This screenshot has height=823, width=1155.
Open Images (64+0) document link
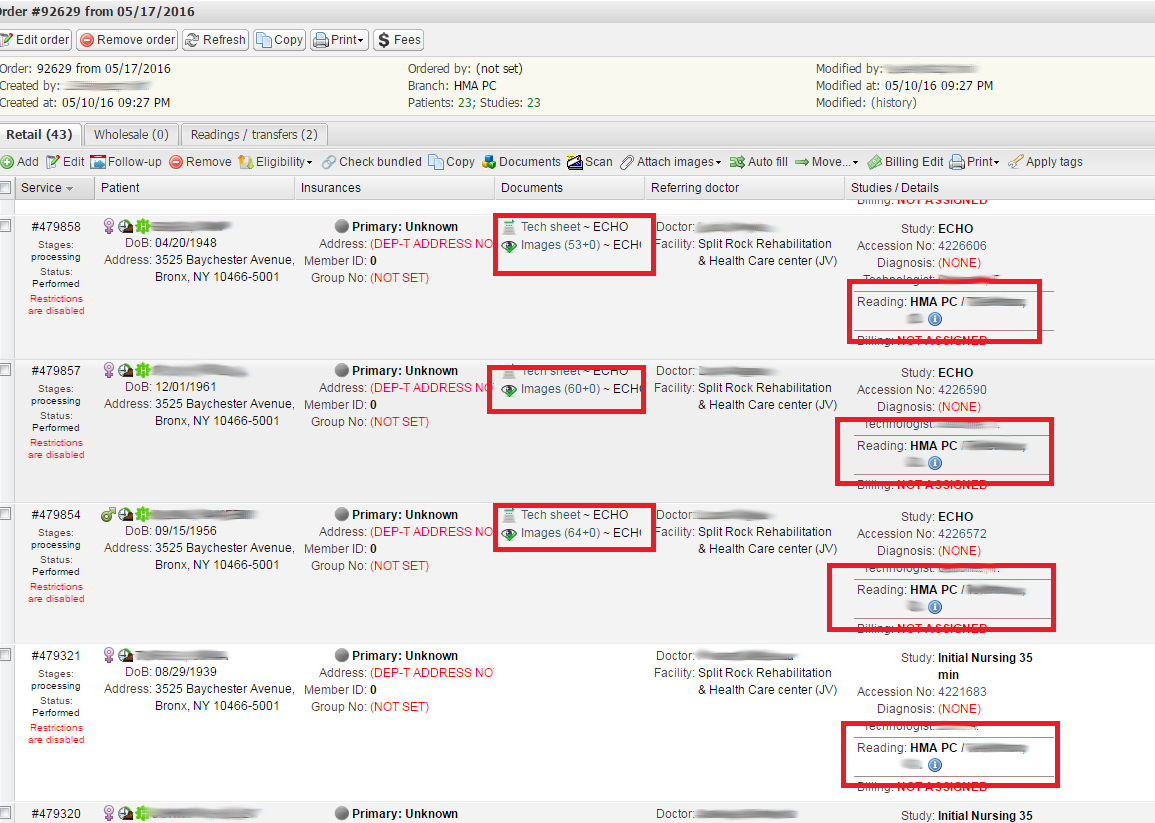pos(561,533)
